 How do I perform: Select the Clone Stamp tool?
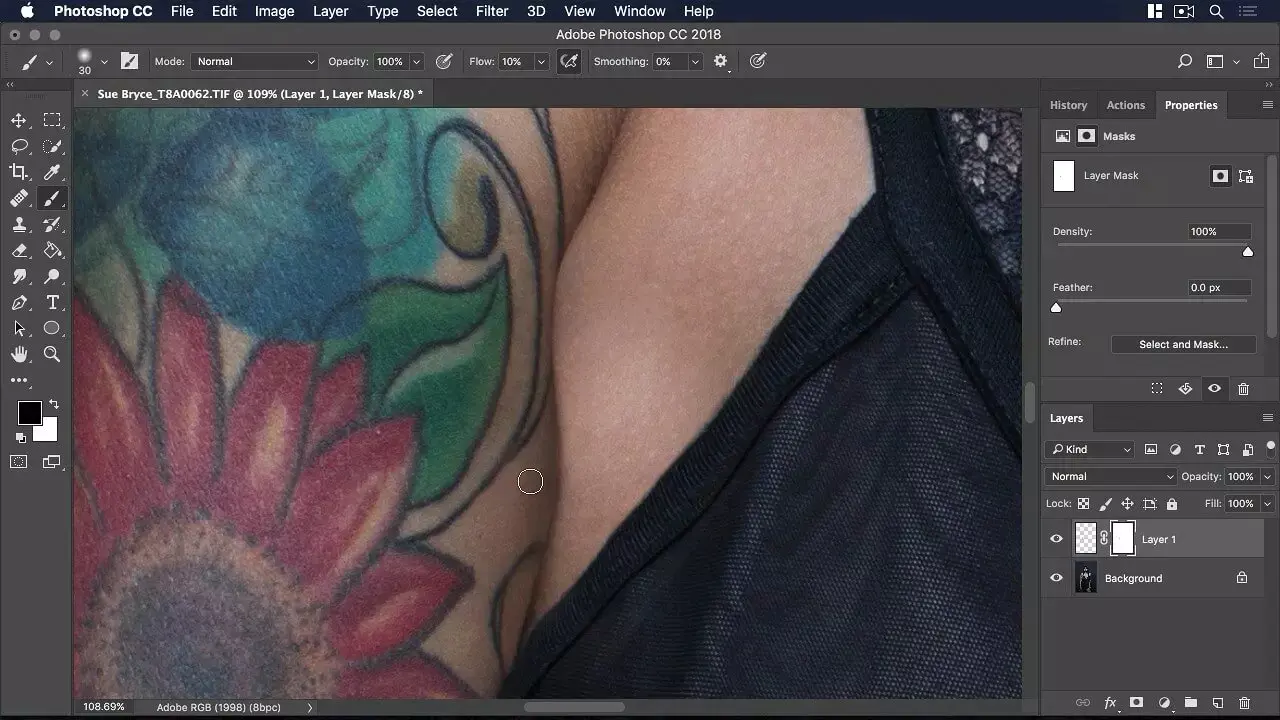[x=19, y=224]
